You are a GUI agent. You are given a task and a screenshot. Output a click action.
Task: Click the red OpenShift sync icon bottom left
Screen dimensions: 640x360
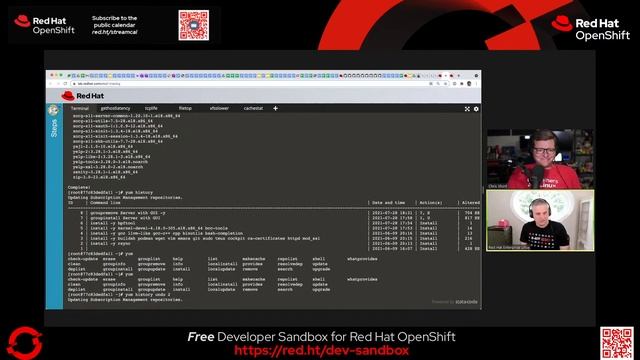pos(24,343)
